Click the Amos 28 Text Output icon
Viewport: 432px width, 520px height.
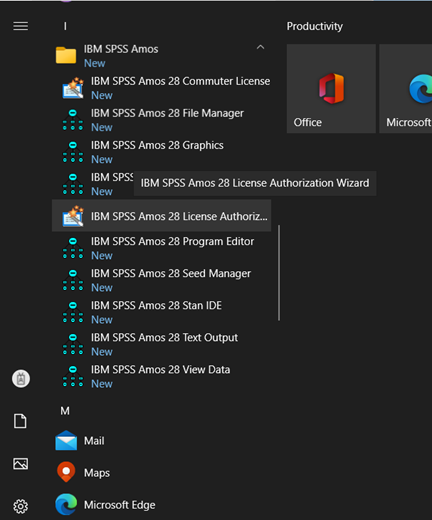pos(73,344)
